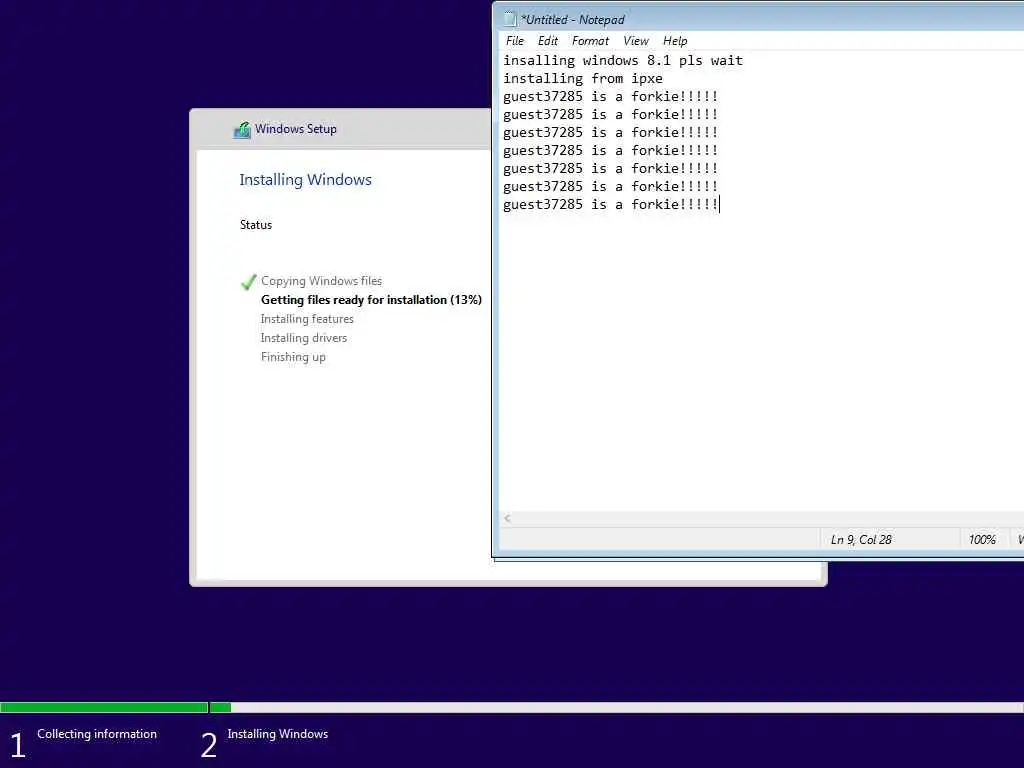Click 'Installing features' status item
The width and height of the screenshot is (1024, 768).
coord(307,319)
